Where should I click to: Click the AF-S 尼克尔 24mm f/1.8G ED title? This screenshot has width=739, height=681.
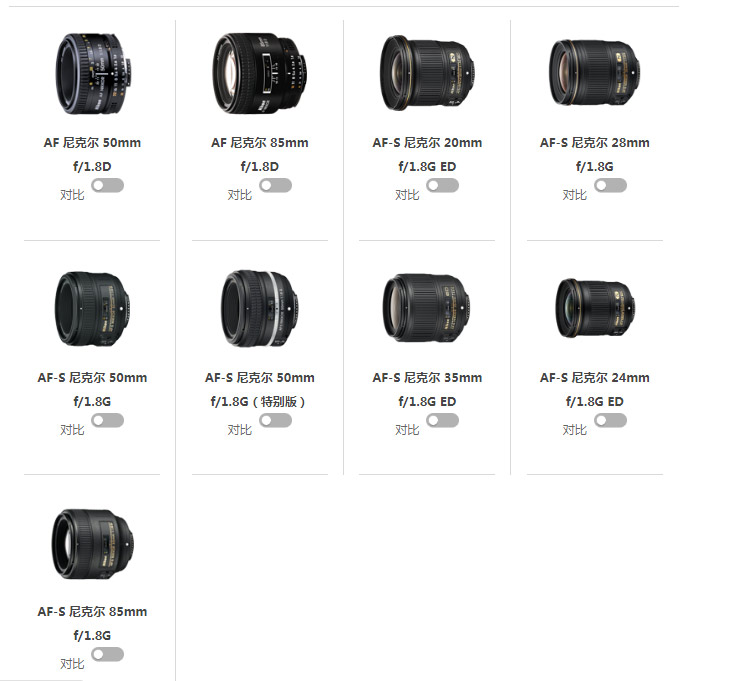[x=595, y=389]
